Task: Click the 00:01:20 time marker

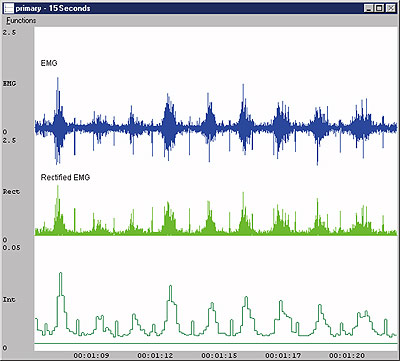Action: coord(347,356)
